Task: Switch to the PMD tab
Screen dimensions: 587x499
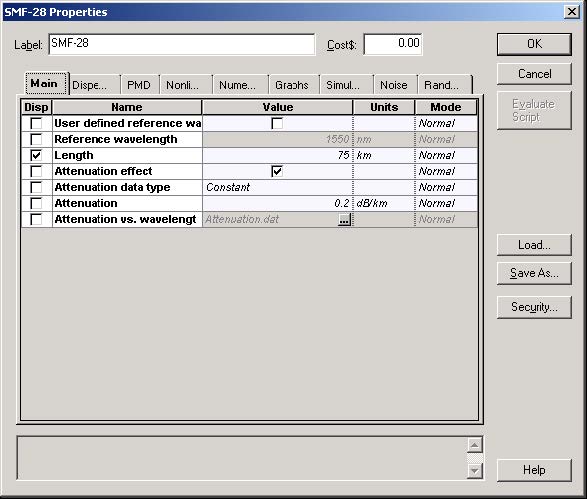Action: 139,85
